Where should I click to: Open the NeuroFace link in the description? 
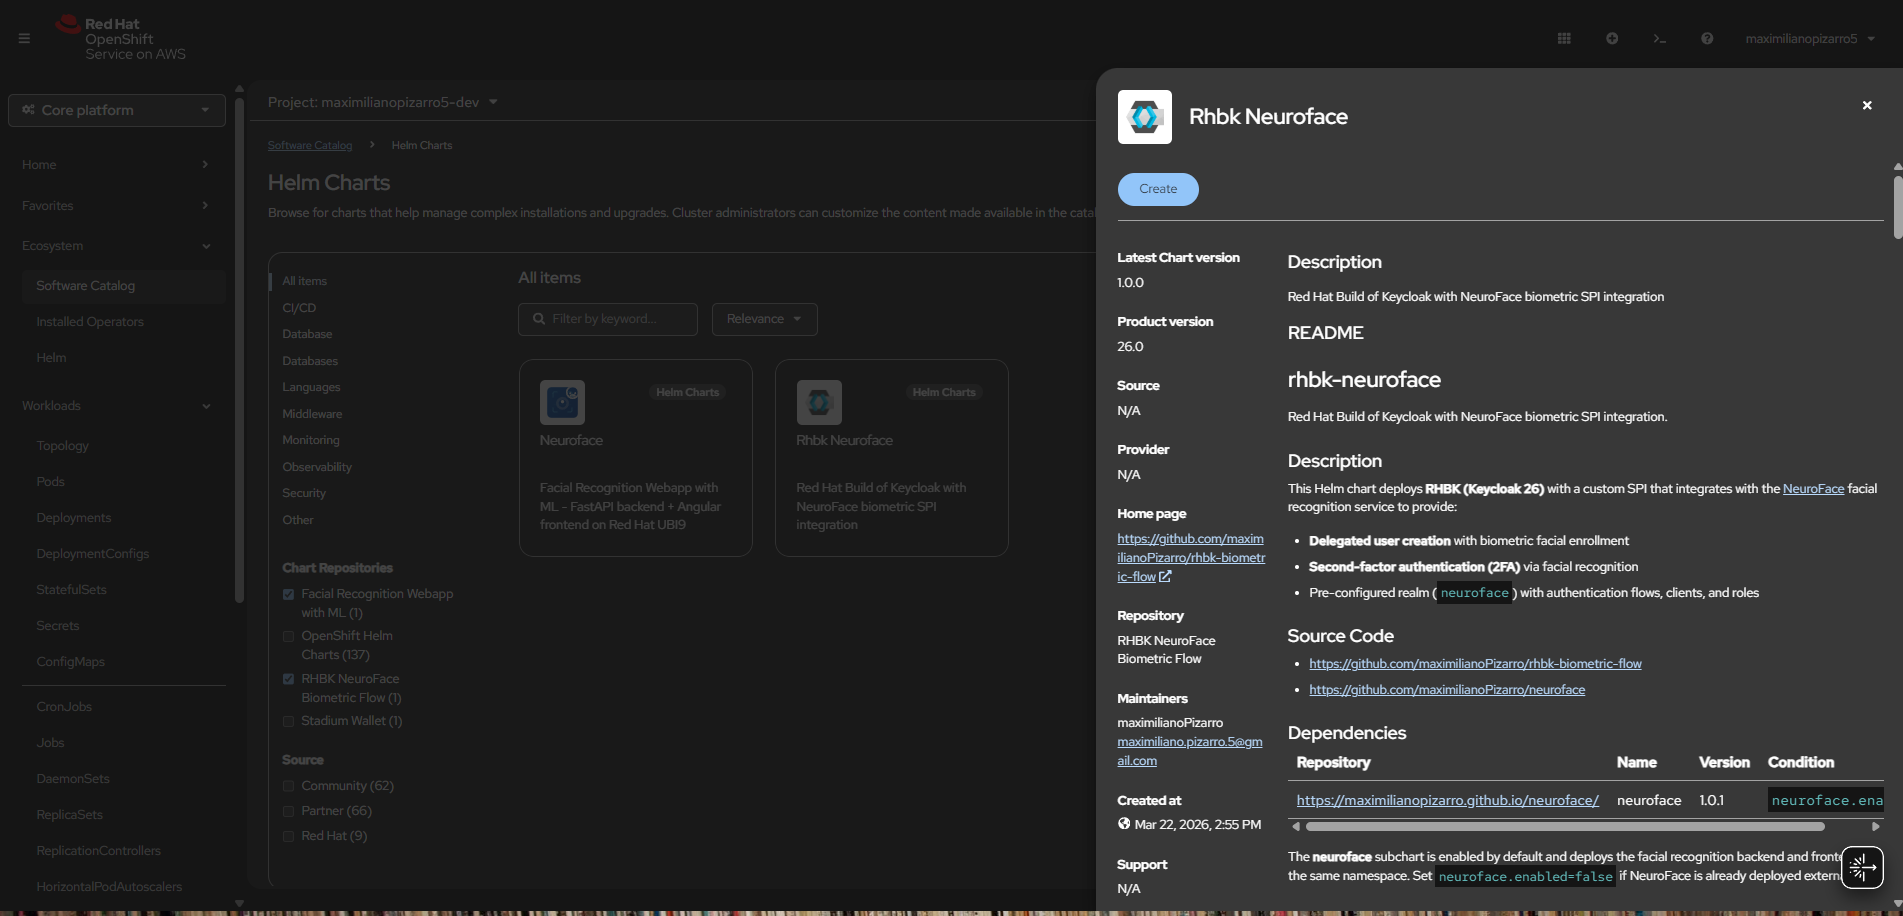pyautogui.click(x=1812, y=489)
